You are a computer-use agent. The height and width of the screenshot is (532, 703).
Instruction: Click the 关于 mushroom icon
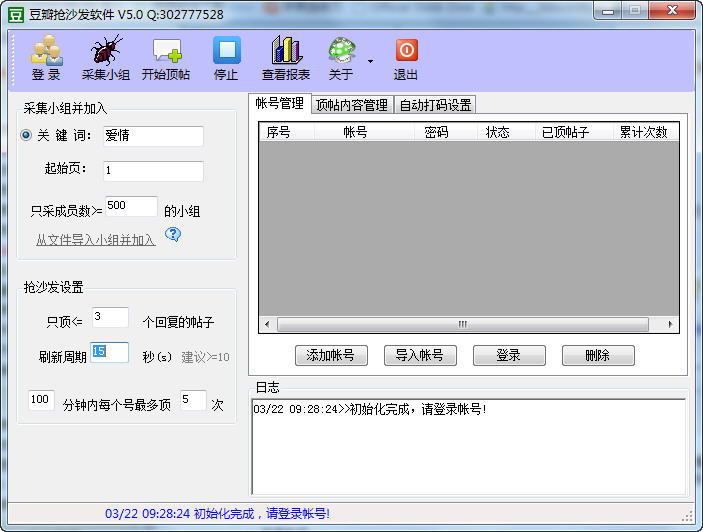[341, 57]
